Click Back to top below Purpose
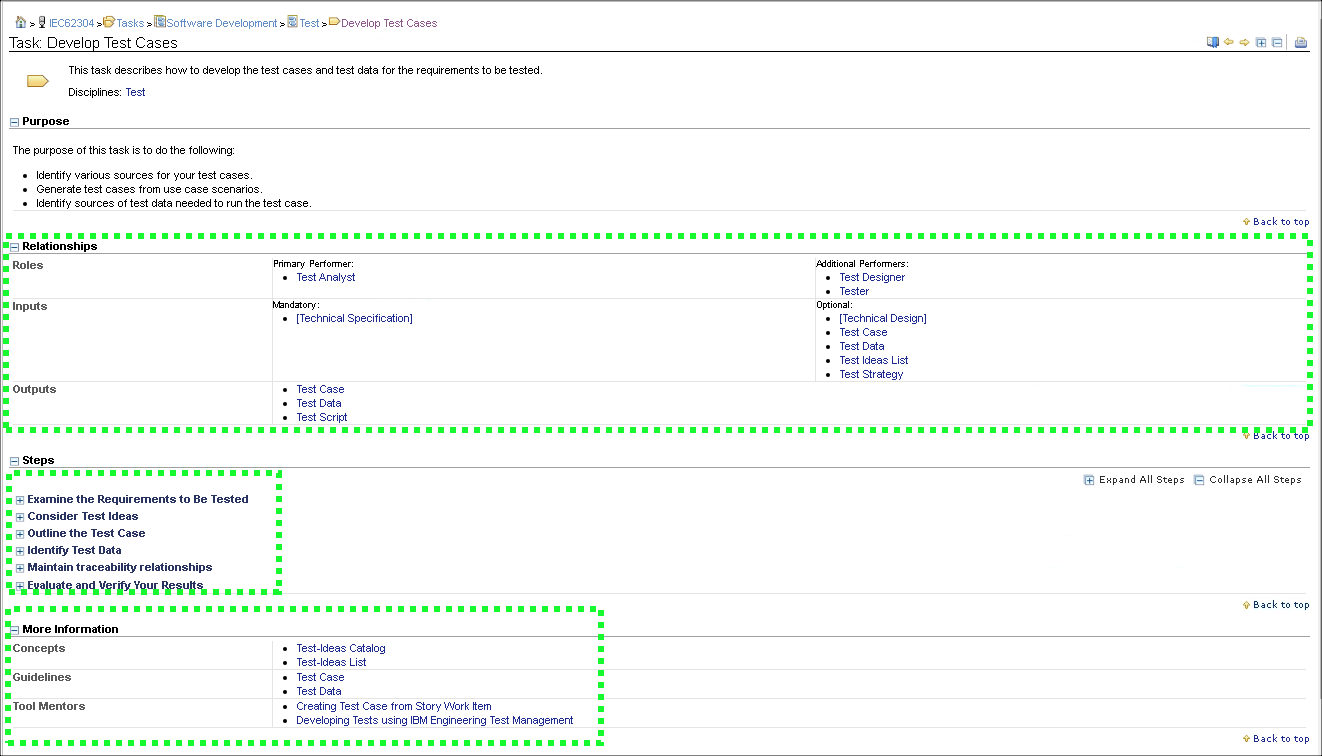Viewport: 1322px width, 756px height. tap(1280, 222)
